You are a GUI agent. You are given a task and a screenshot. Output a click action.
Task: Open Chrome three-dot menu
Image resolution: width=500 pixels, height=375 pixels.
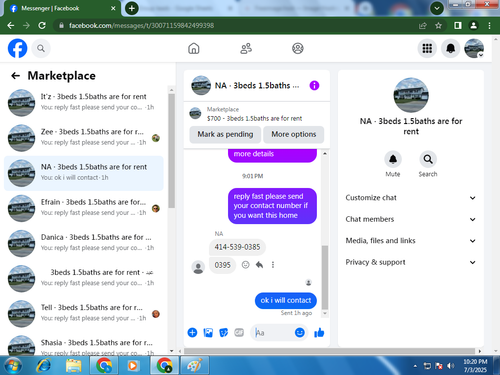click(x=489, y=25)
